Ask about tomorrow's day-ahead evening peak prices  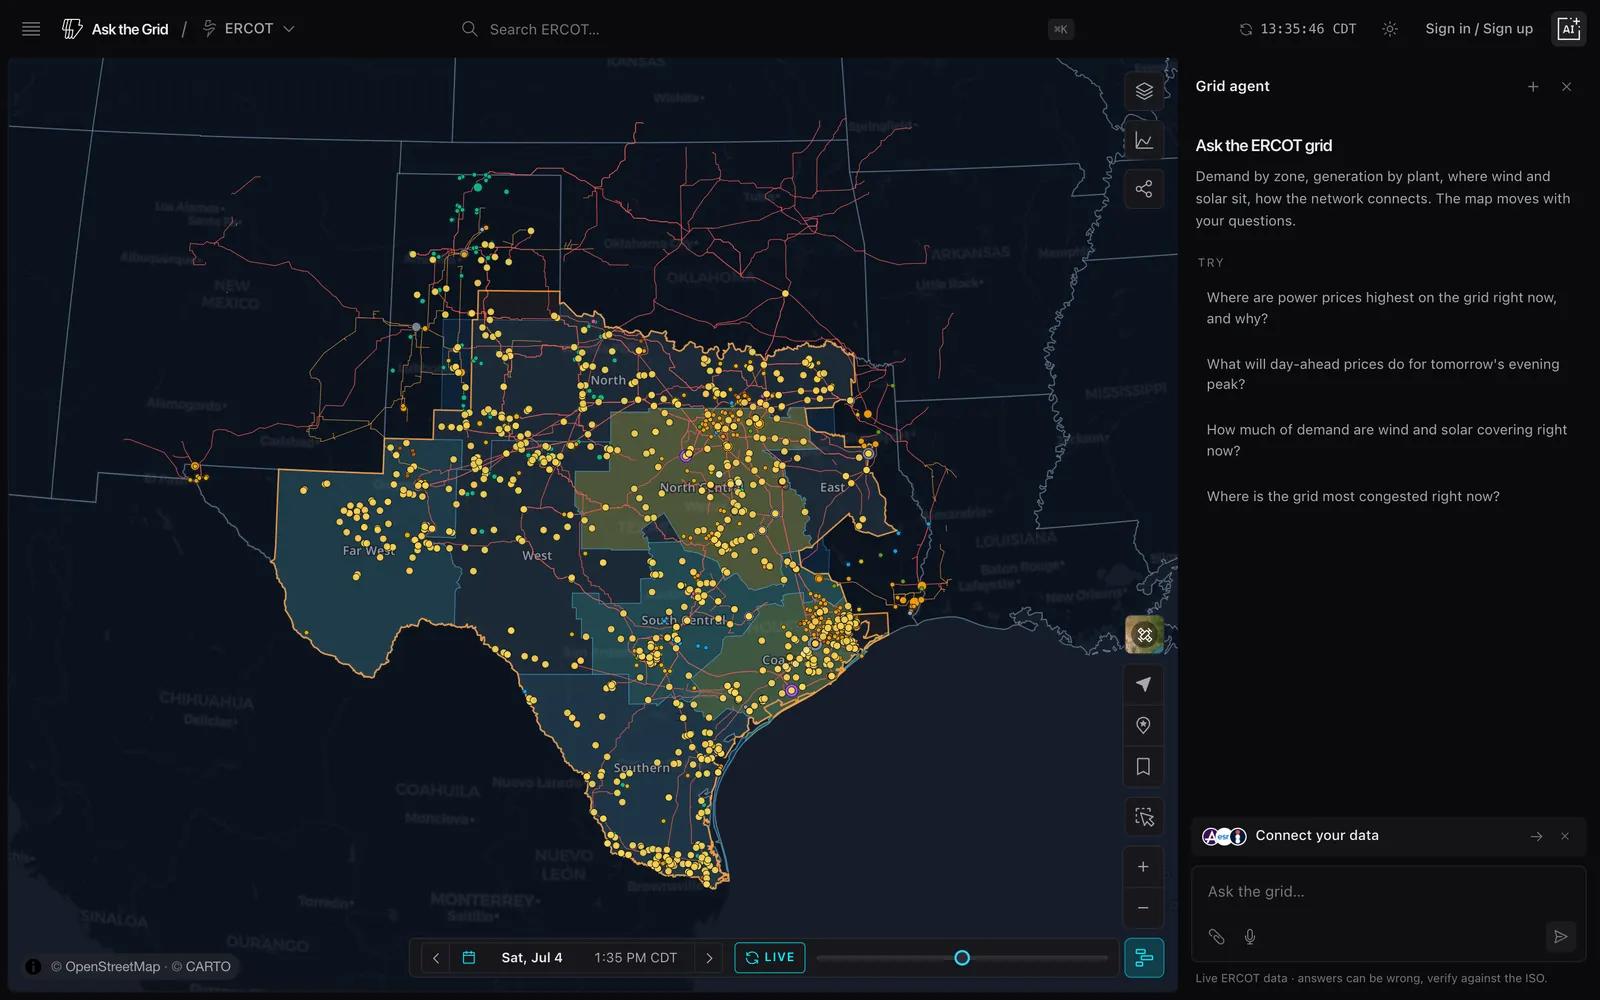[1387, 374]
